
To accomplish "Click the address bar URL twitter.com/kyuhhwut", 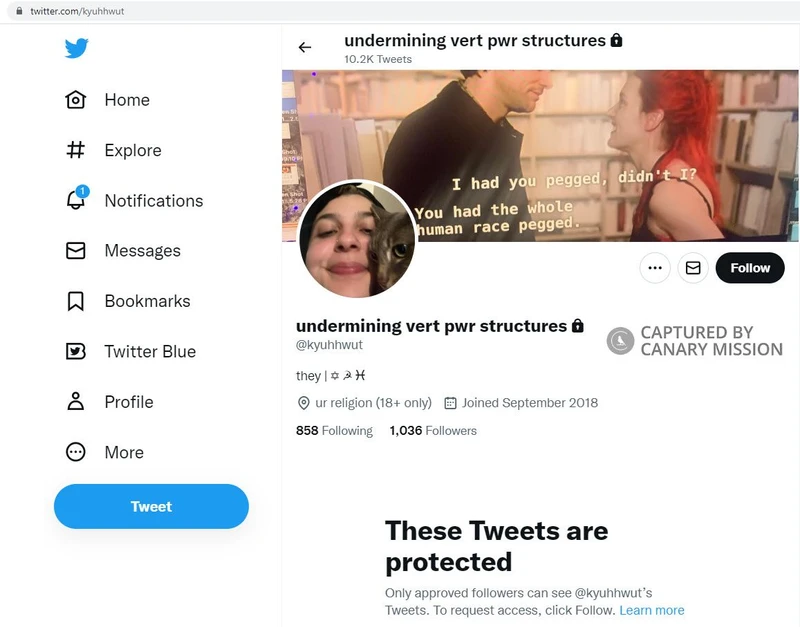I will point(78,11).
